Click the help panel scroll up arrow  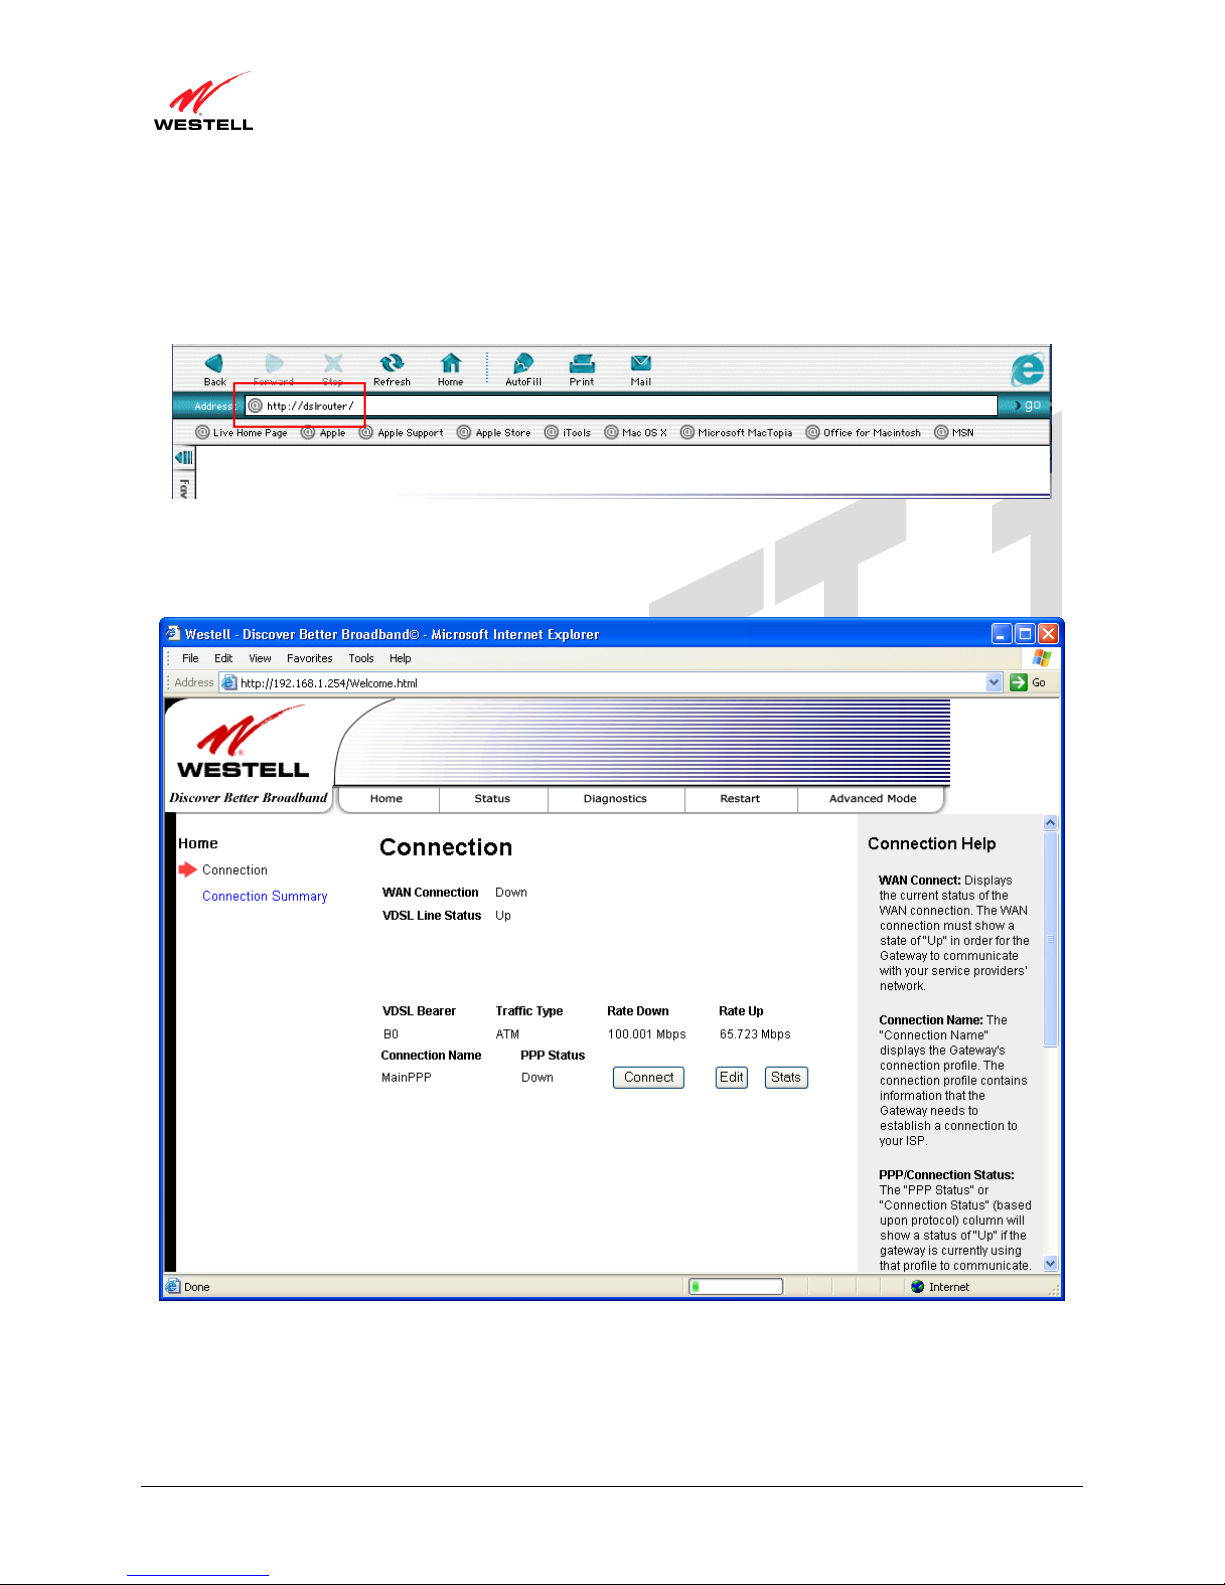pyautogui.click(x=1050, y=823)
